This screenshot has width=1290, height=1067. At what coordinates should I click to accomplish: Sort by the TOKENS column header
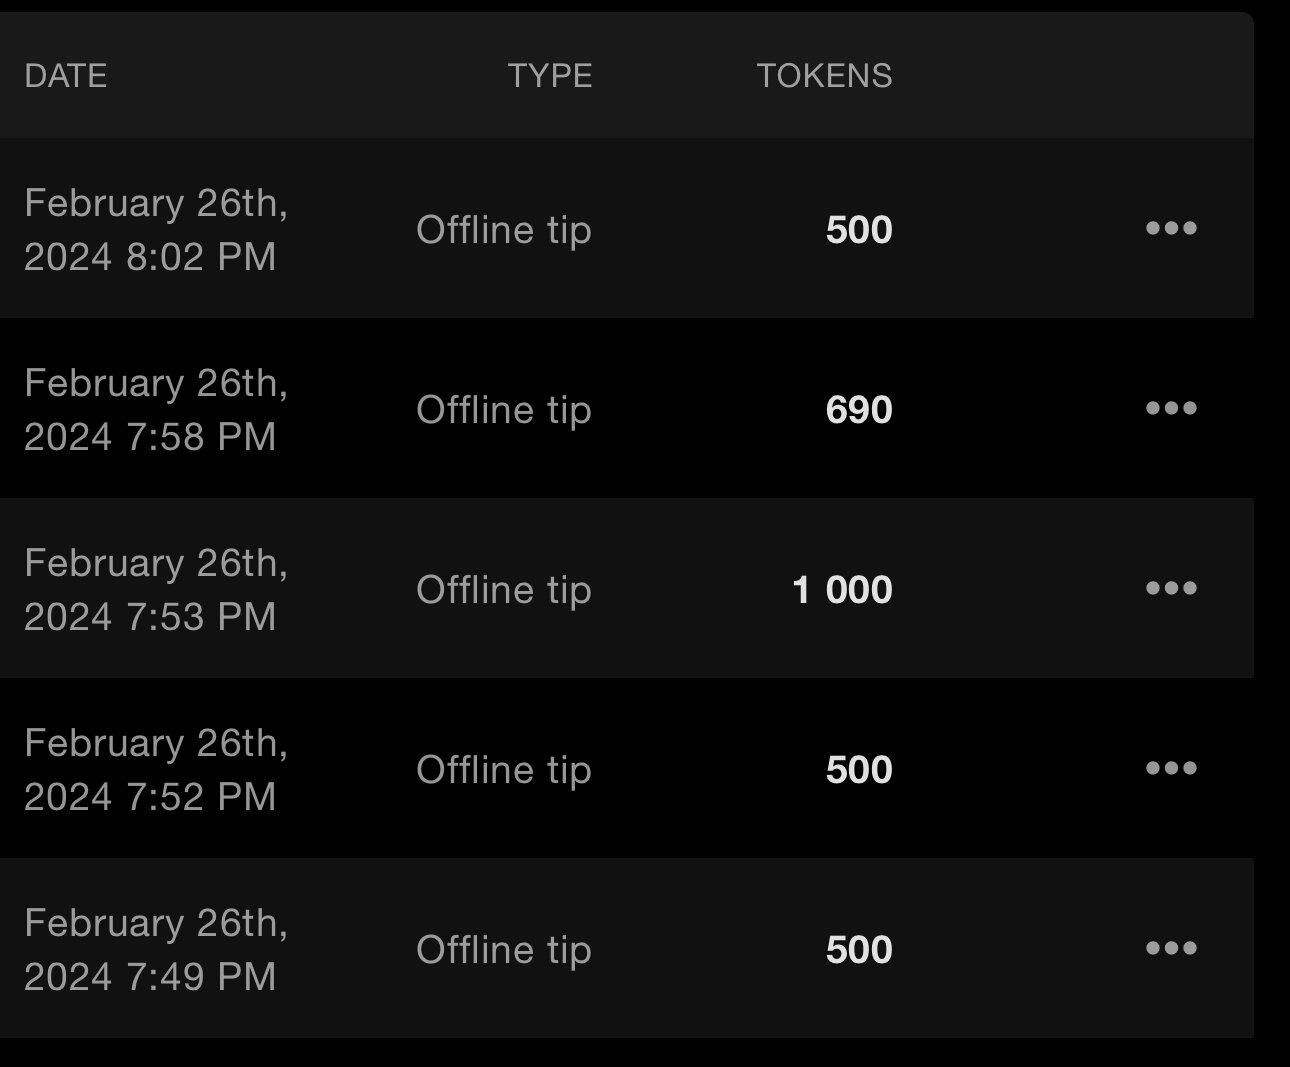(824, 76)
